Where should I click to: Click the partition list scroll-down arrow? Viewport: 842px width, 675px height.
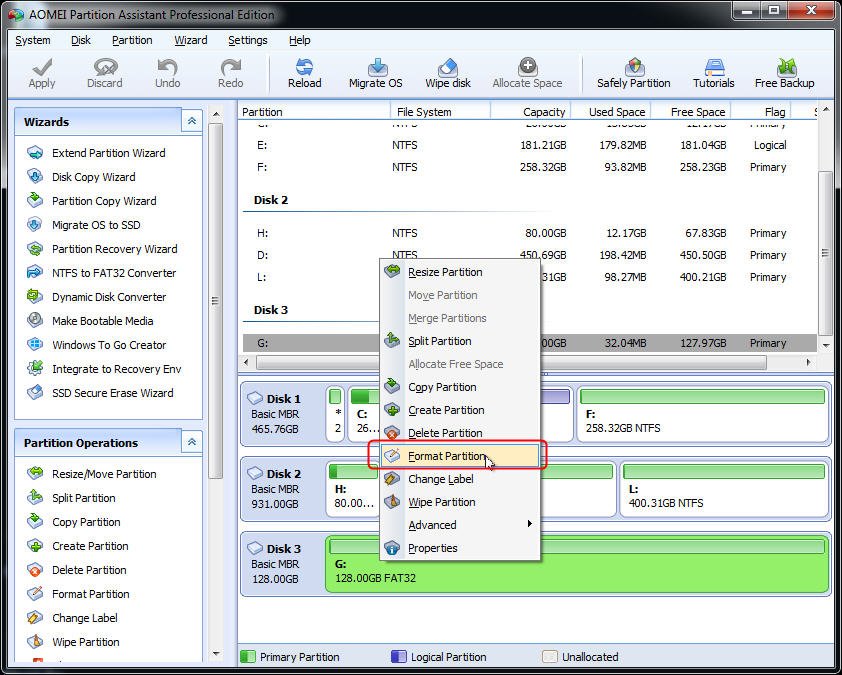pos(826,345)
